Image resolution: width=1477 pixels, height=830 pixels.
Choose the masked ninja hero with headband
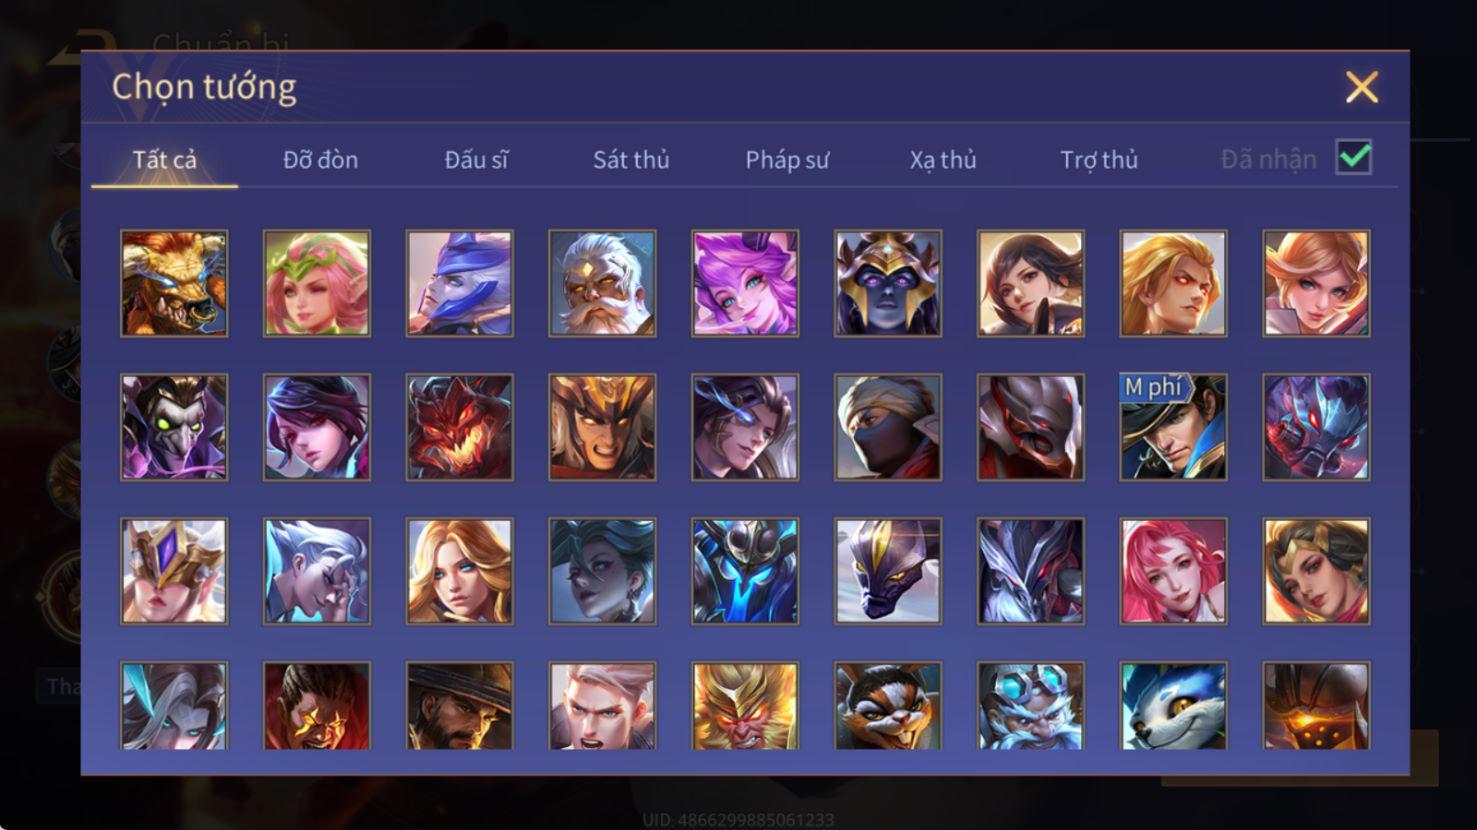point(888,427)
